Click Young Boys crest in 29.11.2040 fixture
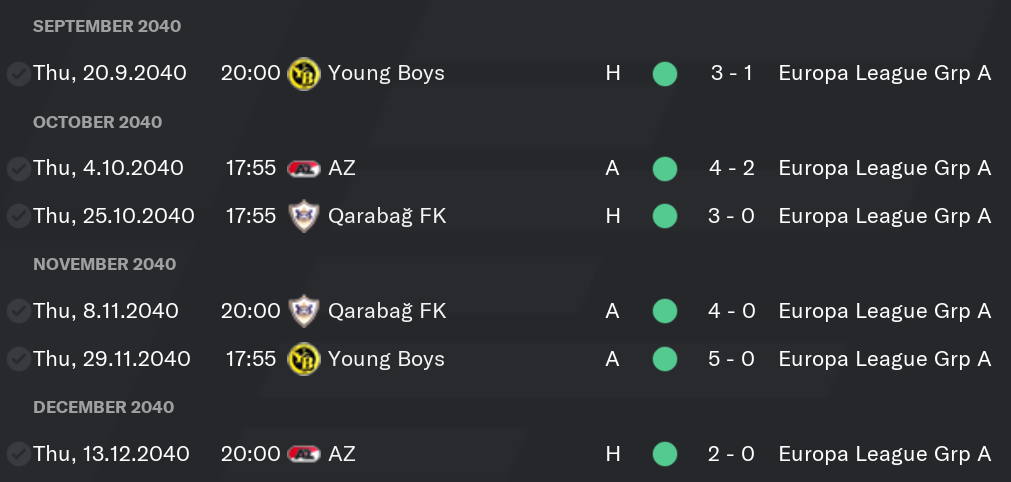Viewport: 1011px width, 482px height. click(304, 359)
